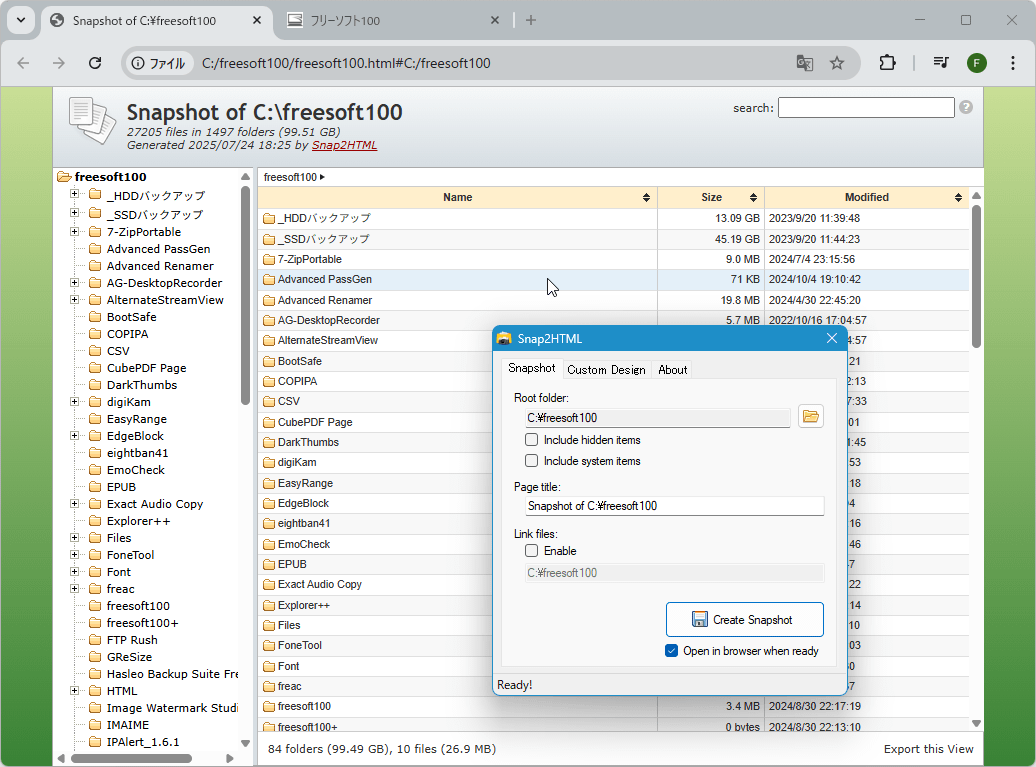Image resolution: width=1036 pixels, height=767 pixels.
Task: Switch to the Custom Design tab
Action: pyautogui.click(x=606, y=370)
